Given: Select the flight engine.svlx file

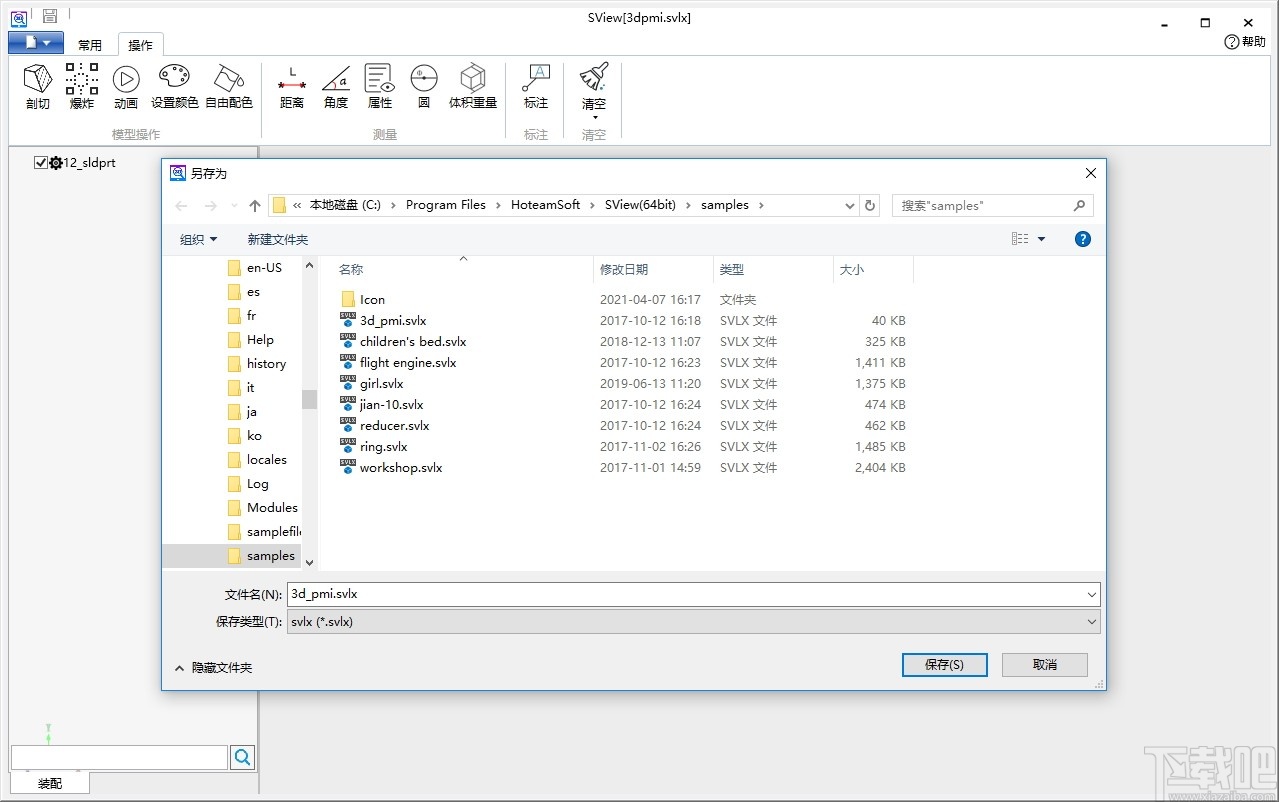Looking at the screenshot, I should (408, 363).
